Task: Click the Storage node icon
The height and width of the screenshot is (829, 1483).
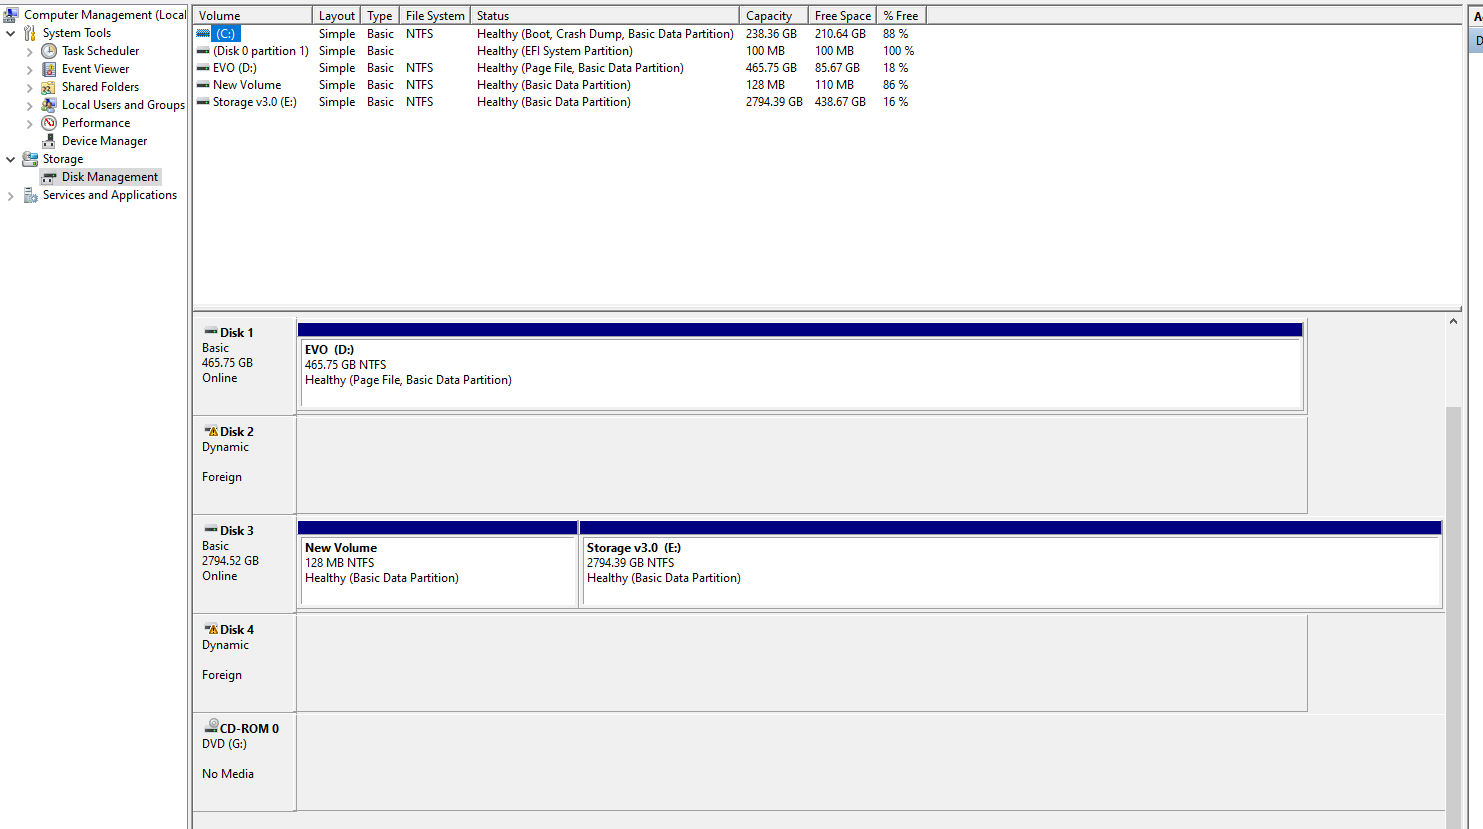Action: pyautogui.click(x=30, y=159)
